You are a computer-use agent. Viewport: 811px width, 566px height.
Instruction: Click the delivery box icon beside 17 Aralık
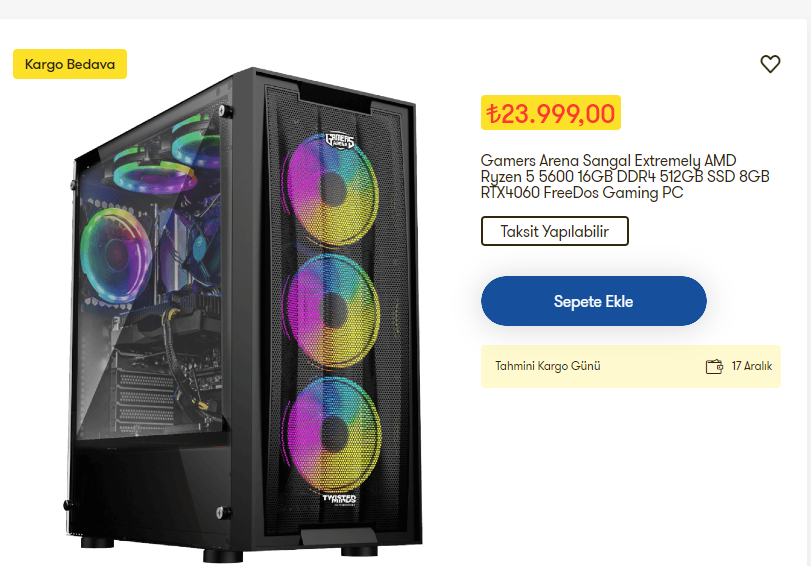point(714,366)
